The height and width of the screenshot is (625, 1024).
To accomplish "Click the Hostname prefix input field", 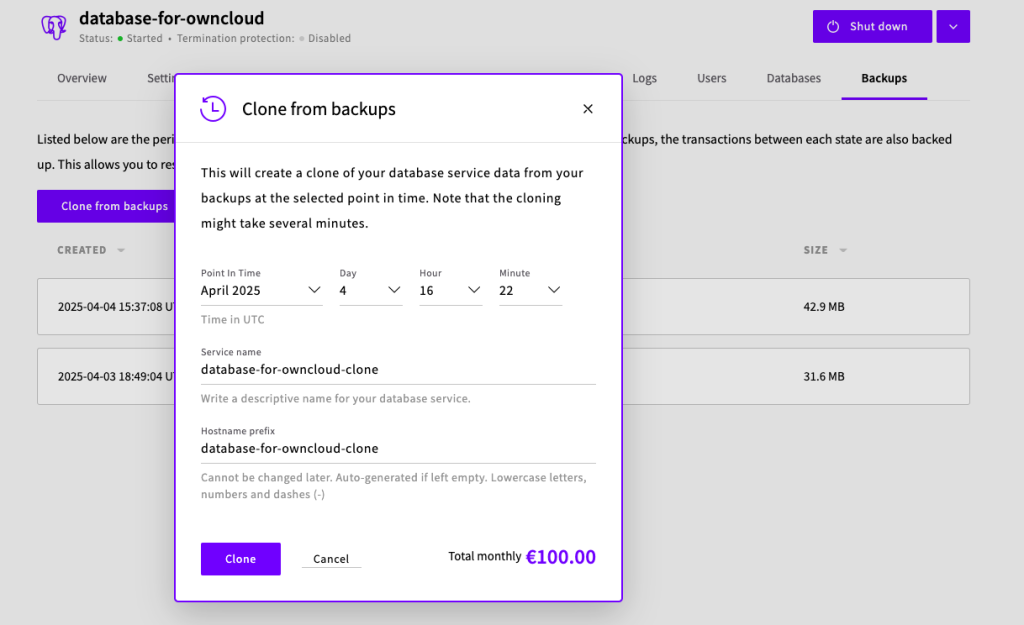I will (397, 449).
